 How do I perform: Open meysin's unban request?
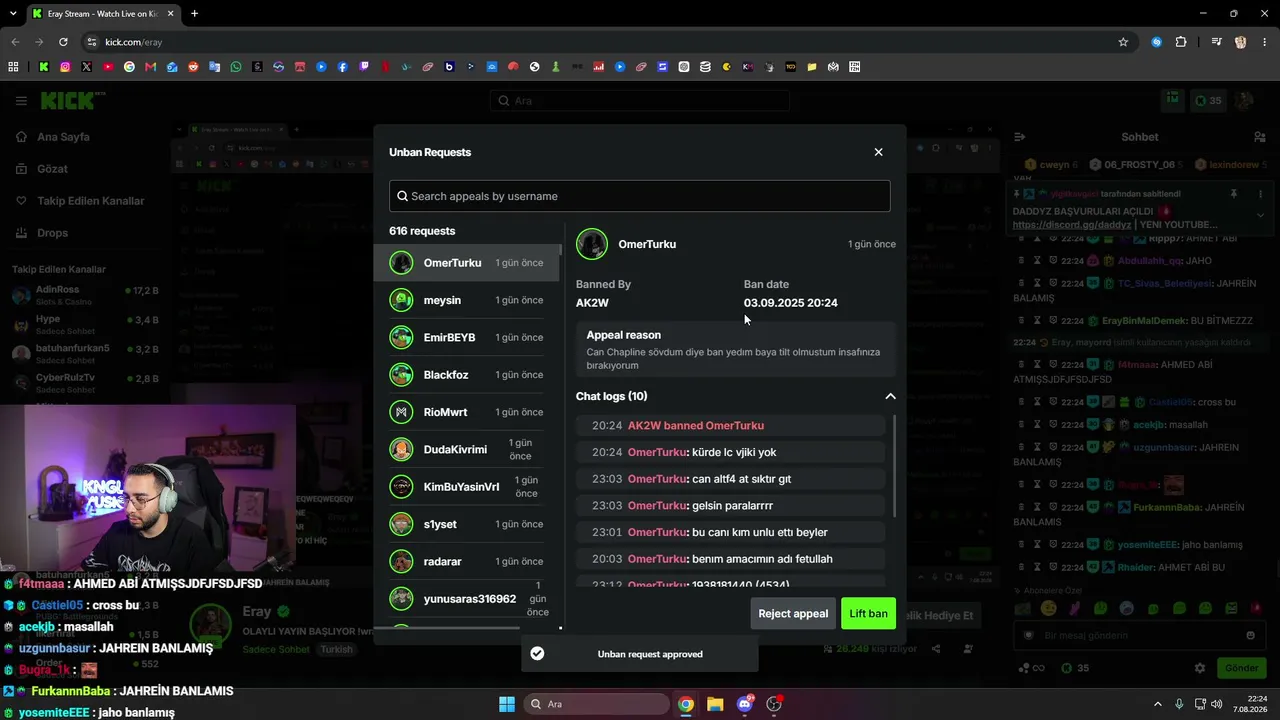[x=467, y=300]
